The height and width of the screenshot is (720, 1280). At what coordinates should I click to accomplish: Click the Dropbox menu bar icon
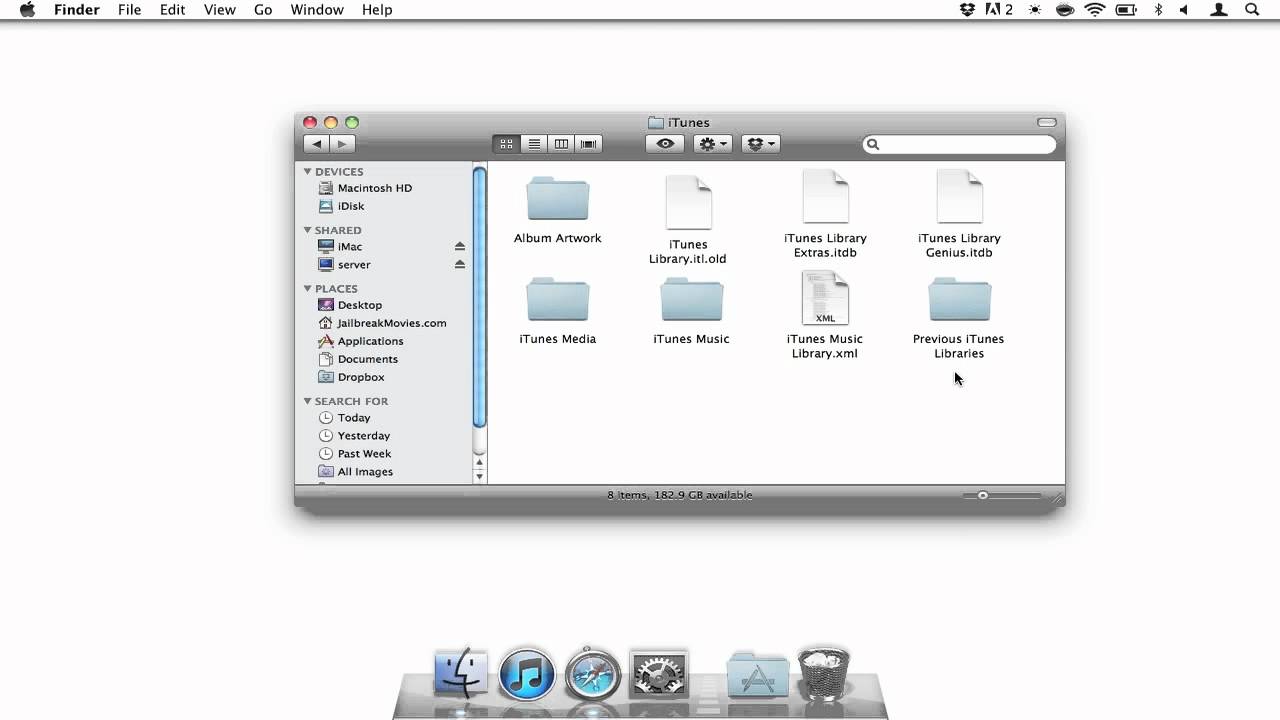click(967, 10)
